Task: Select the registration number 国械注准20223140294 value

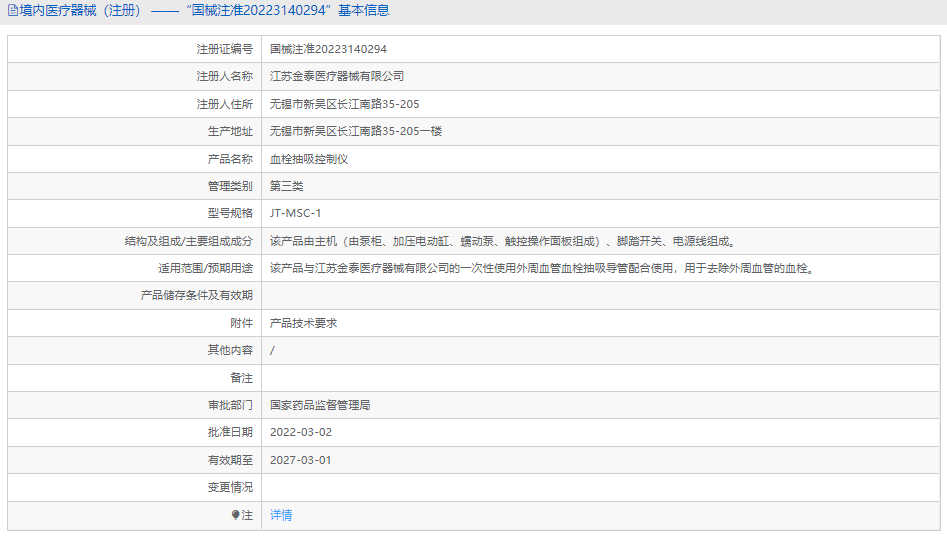Action: tap(328, 49)
